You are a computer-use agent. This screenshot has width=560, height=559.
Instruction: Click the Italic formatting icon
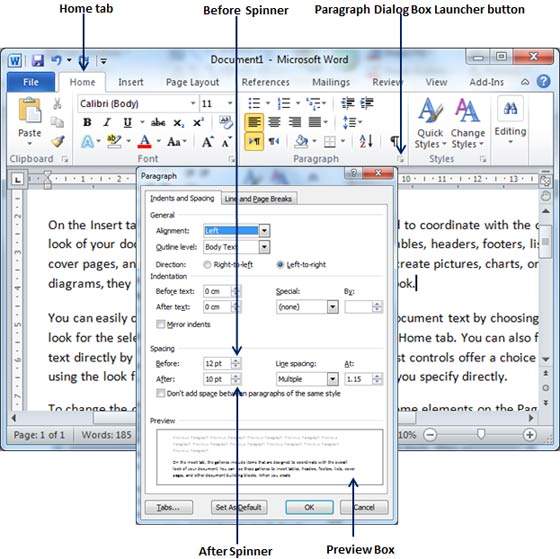pos(107,123)
